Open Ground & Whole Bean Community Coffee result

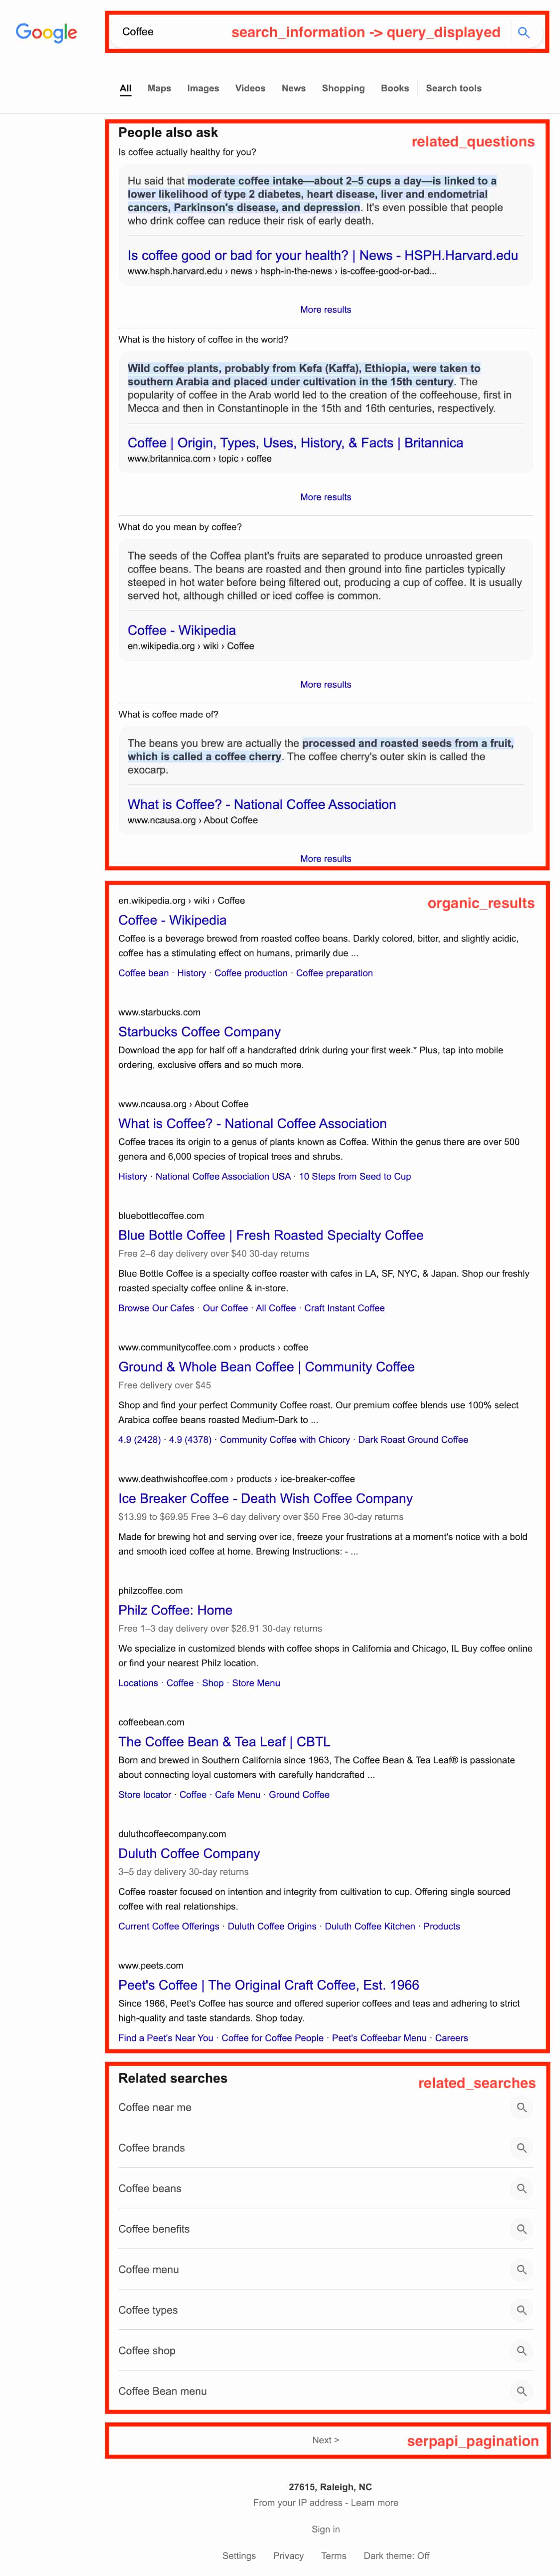(266, 1367)
